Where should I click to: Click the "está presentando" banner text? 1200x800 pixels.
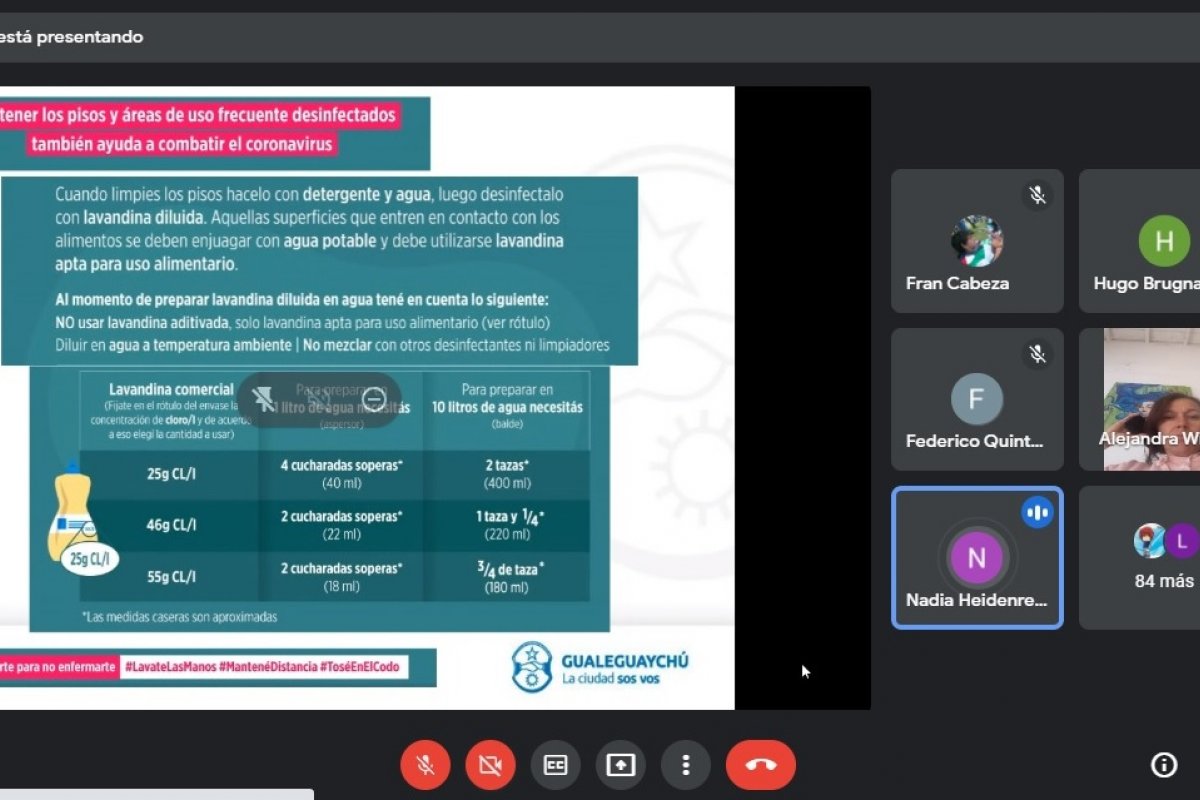72,37
